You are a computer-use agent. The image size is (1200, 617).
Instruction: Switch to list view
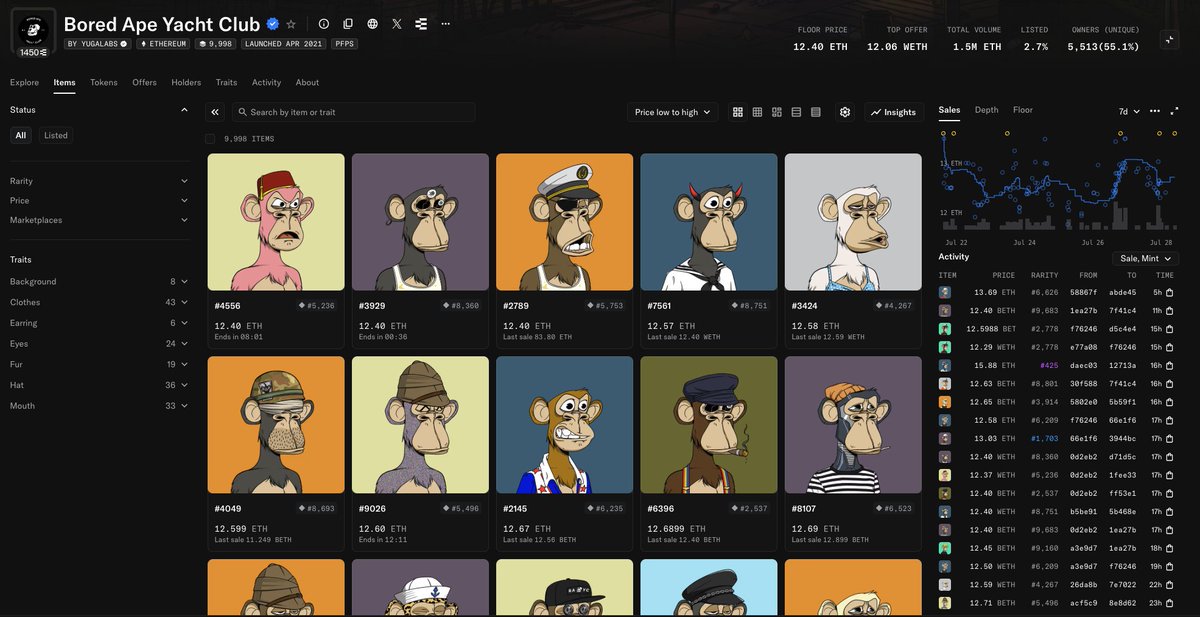(x=796, y=112)
